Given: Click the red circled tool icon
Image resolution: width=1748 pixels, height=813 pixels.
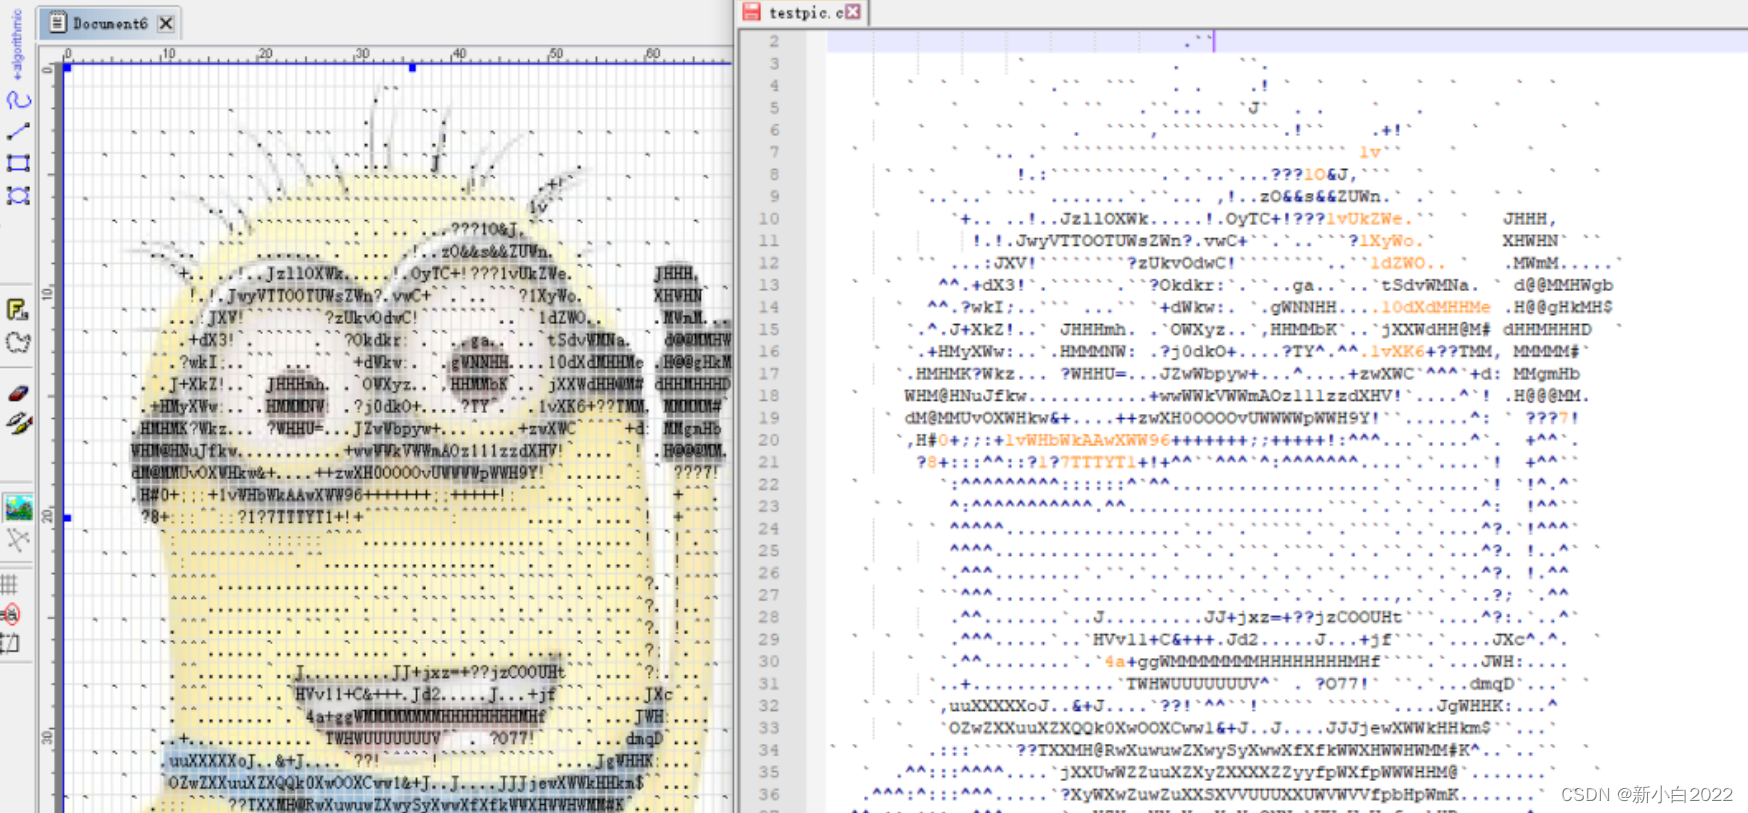Looking at the screenshot, I should click(11, 614).
